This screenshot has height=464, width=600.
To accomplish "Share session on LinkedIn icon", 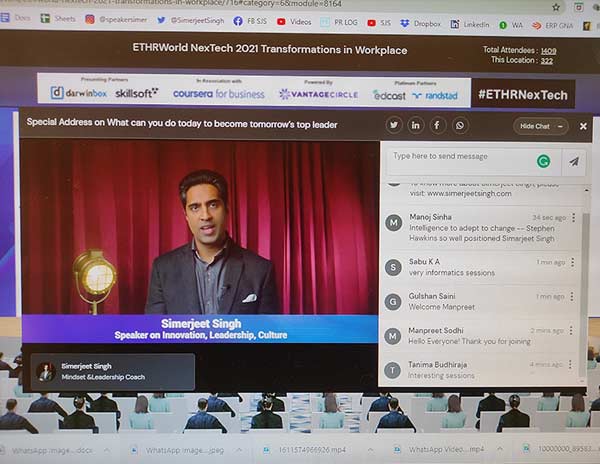I will pyautogui.click(x=416, y=125).
